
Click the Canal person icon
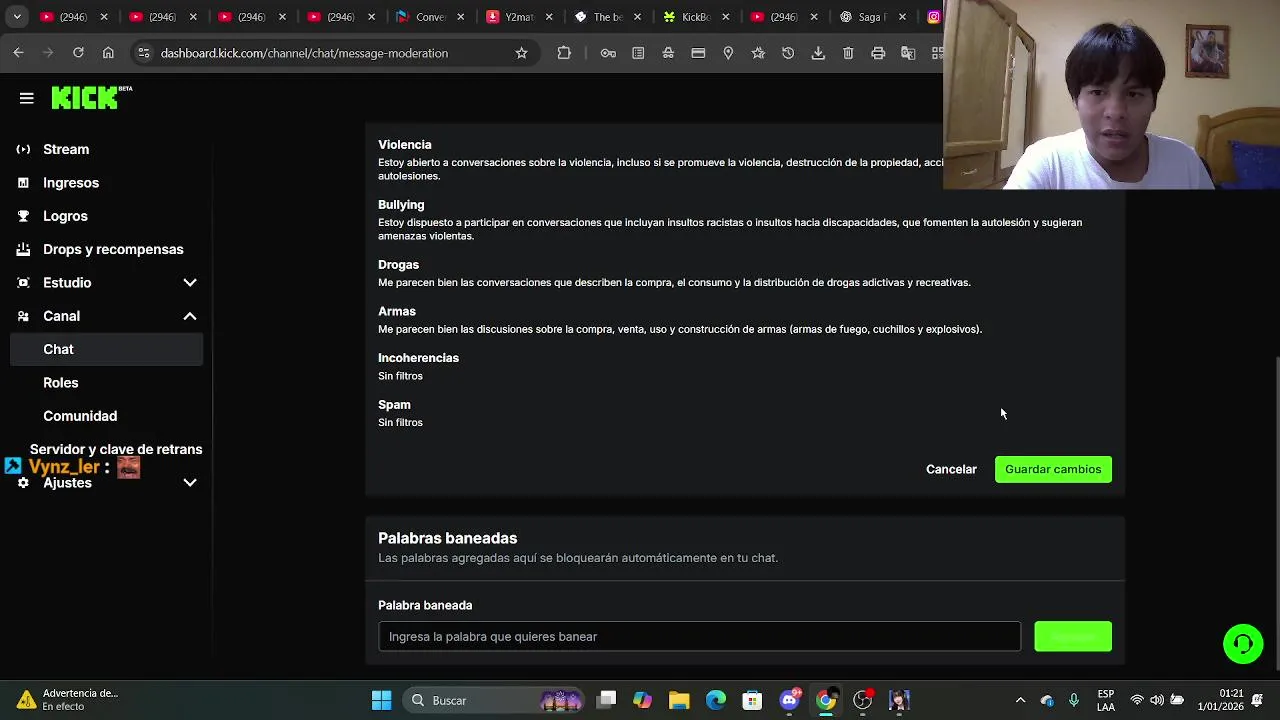click(23, 316)
